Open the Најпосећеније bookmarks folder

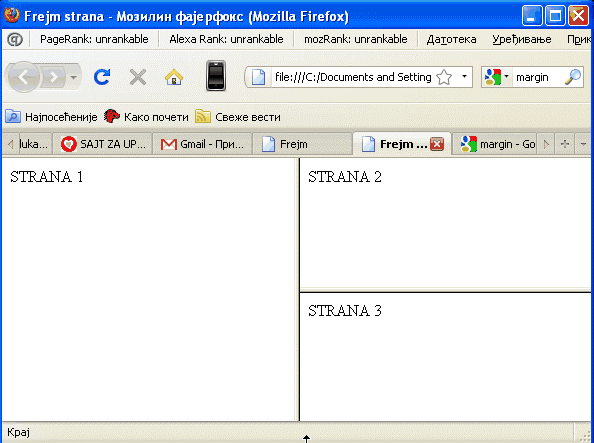point(52,117)
